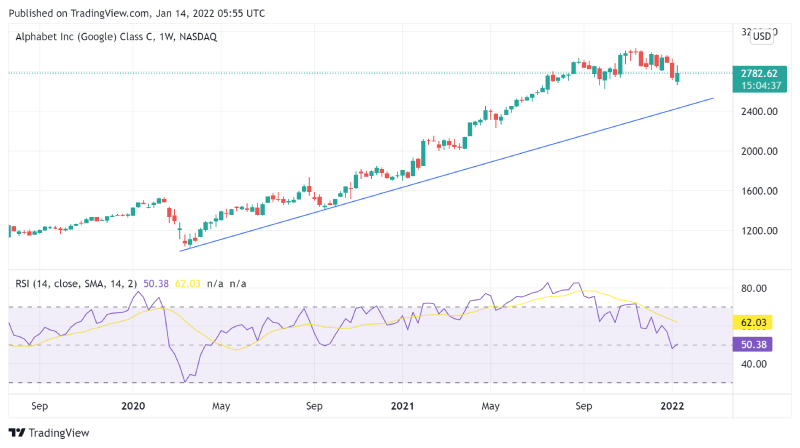Click the 2000.00 price axis label
The width and height of the screenshot is (800, 448).
point(759,151)
